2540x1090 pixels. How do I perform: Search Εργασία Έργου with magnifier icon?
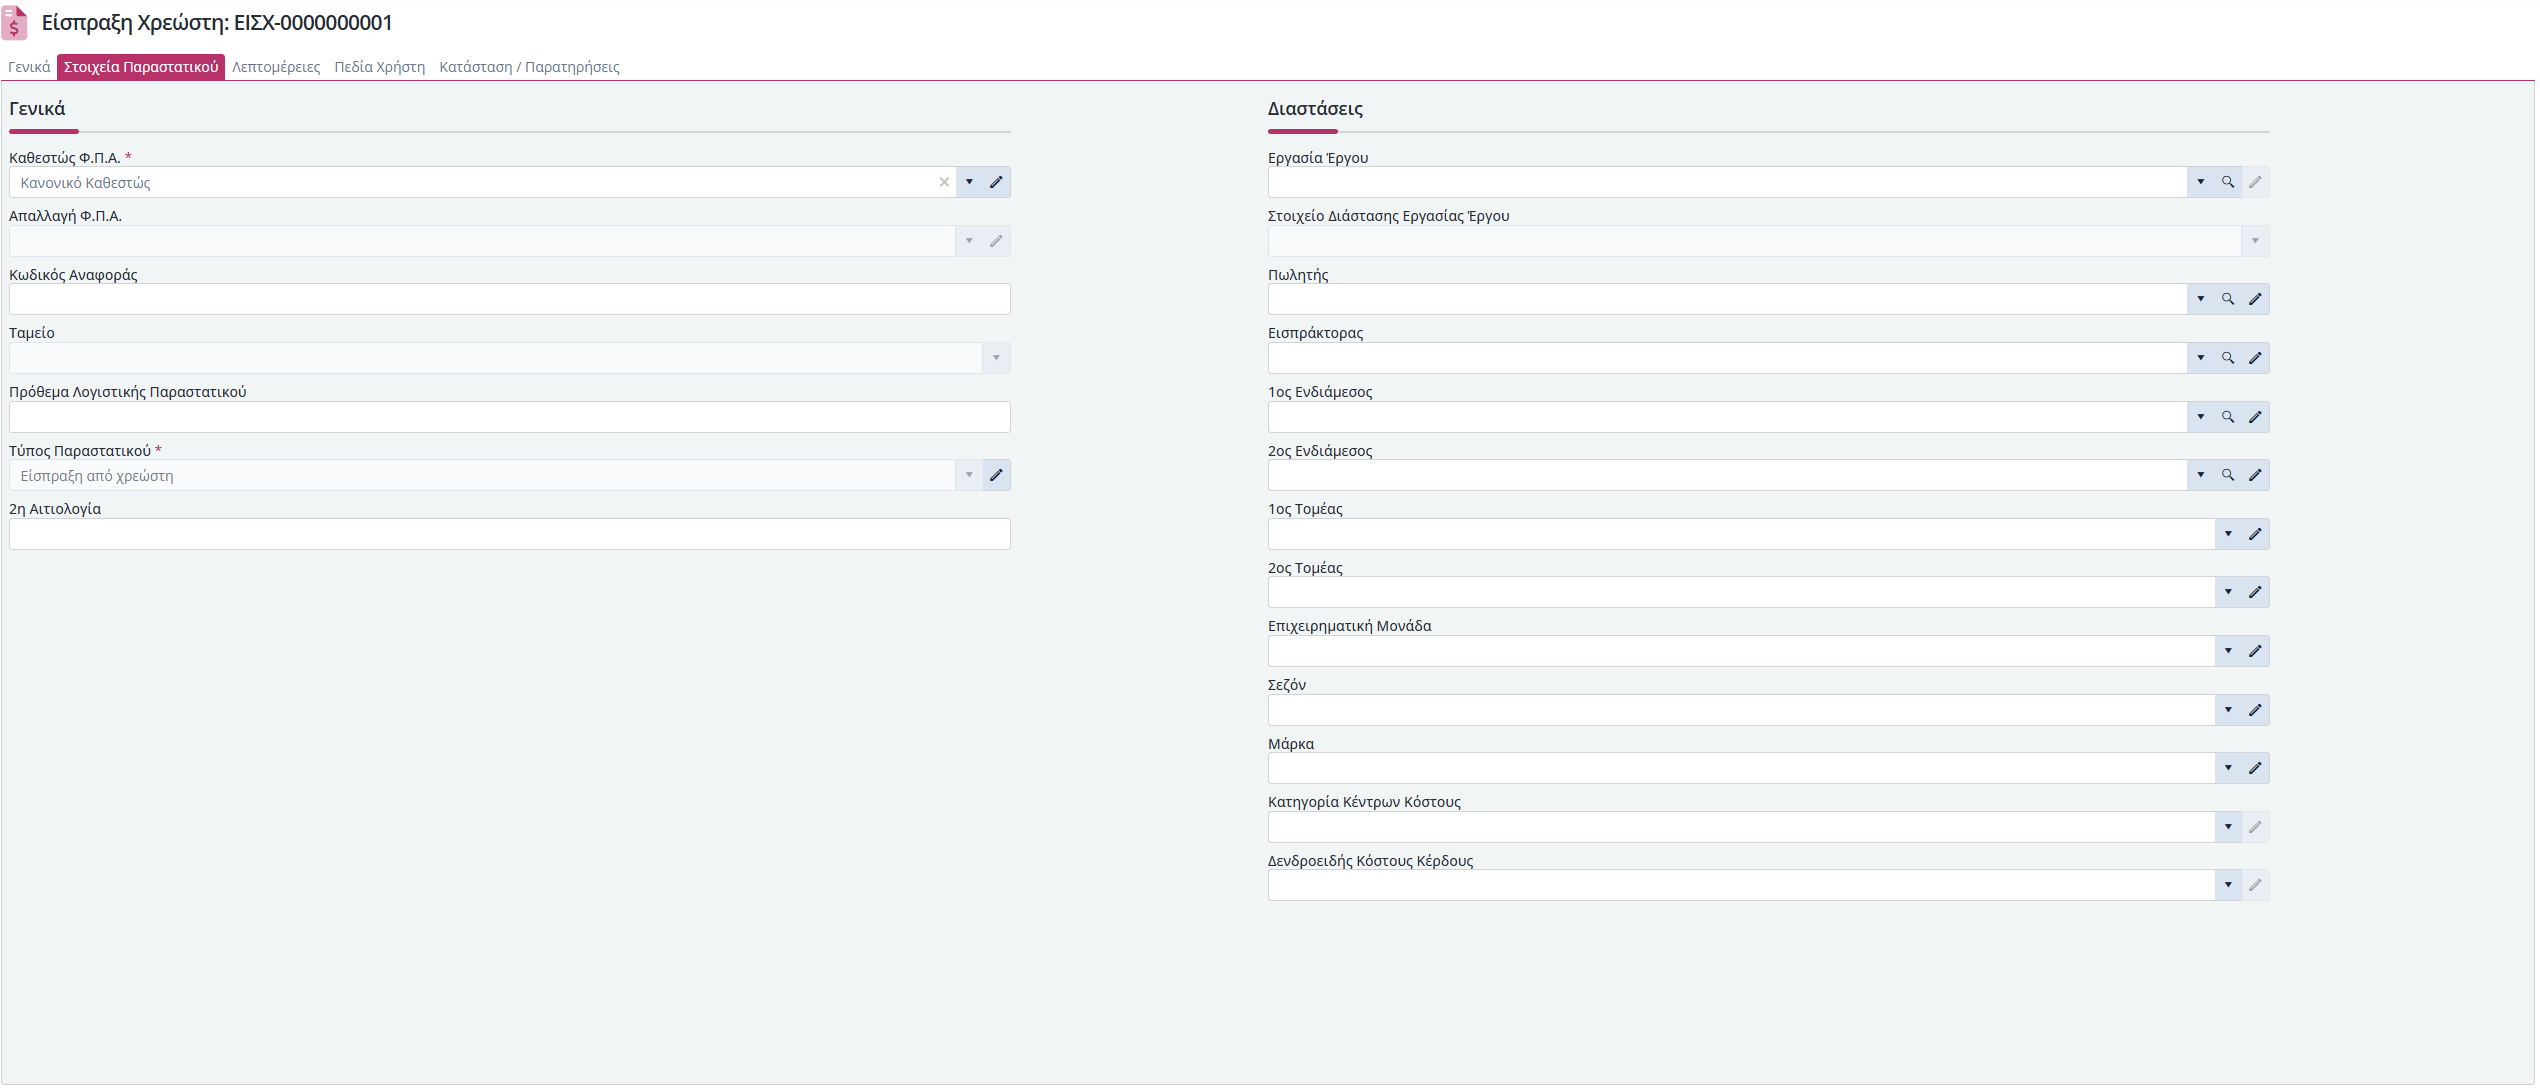click(2228, 182)
